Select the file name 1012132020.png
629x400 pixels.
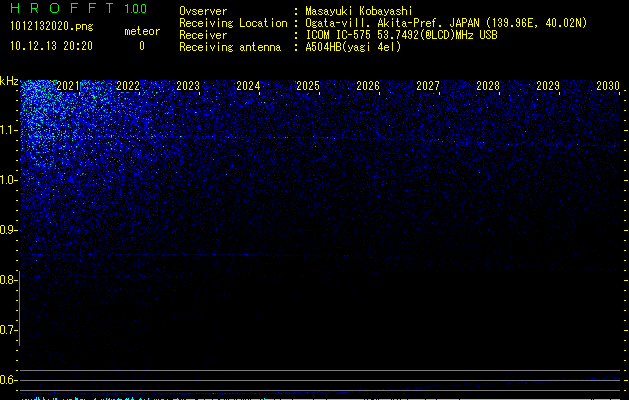pyautogui.click(x=52, y=27)
